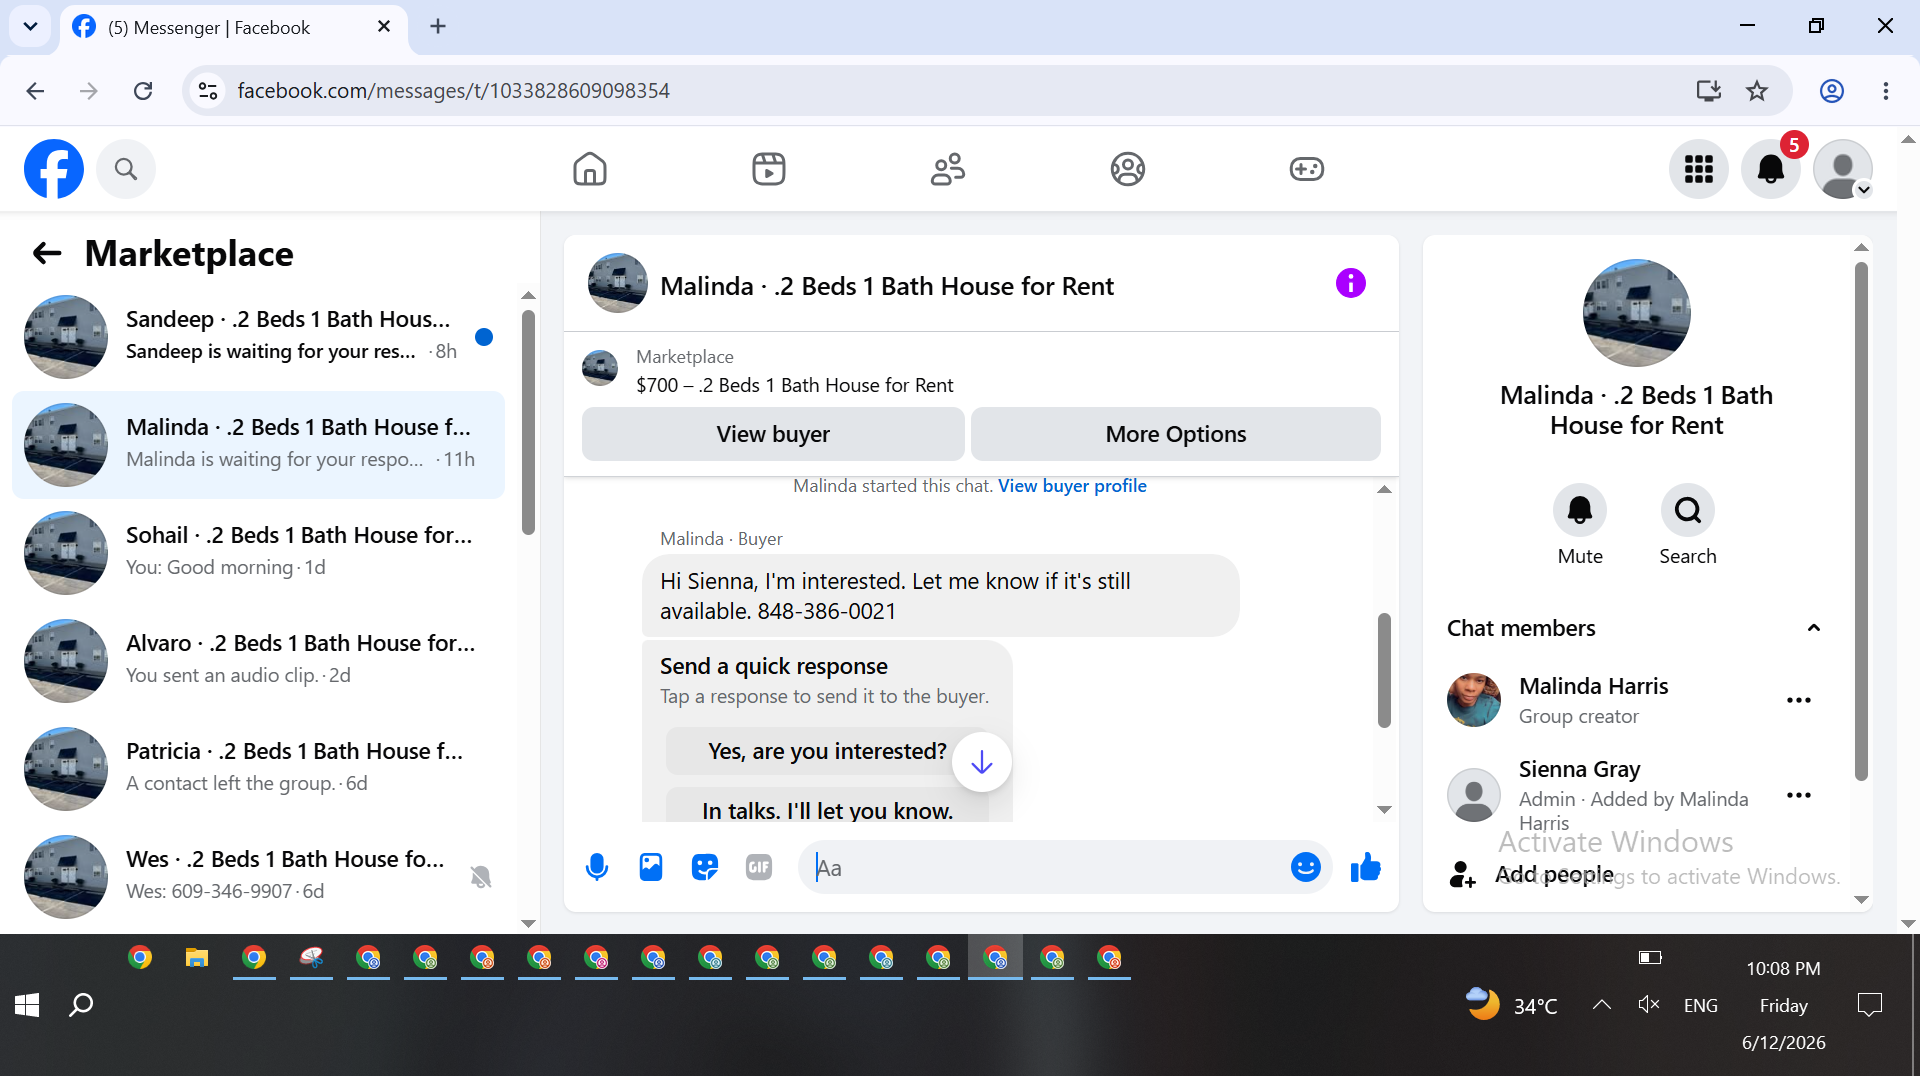This screenshot has width=1920, height=1076.
Task: Open browser profile icon in toolbar
Action: (1832, 91)
